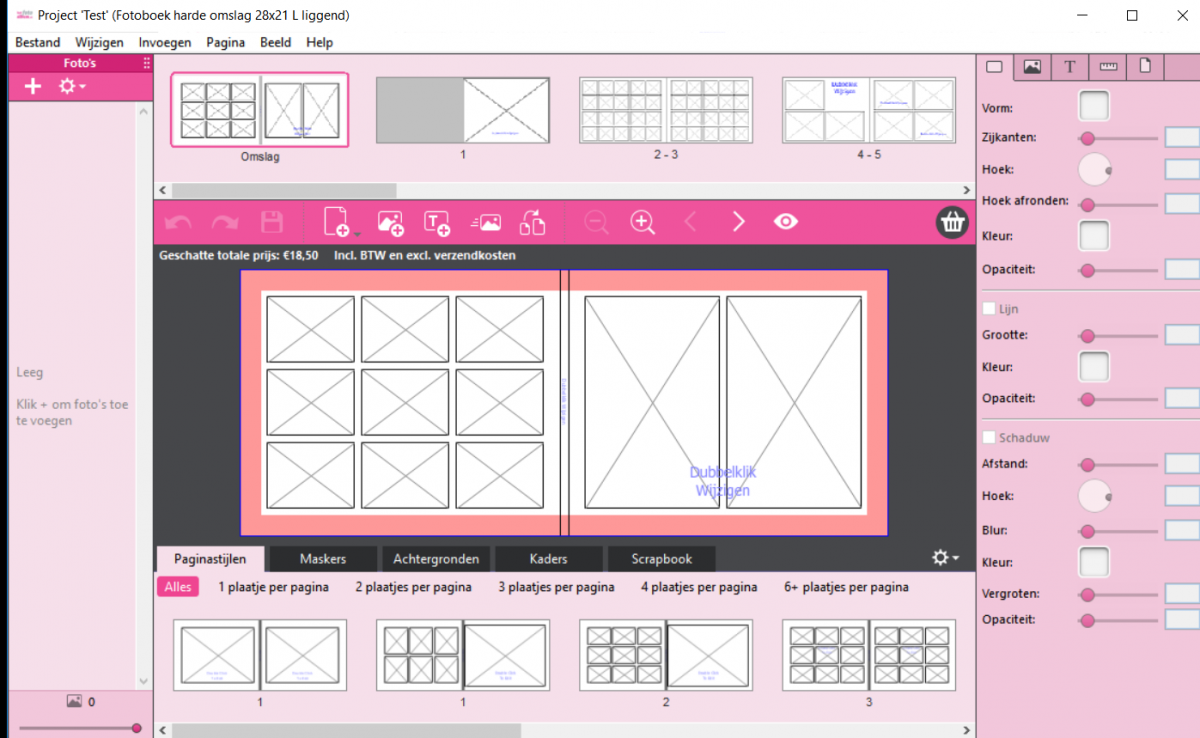
Task: Toggle the eye preview icon
Action: pyautogui.click(x=786, y=222)
